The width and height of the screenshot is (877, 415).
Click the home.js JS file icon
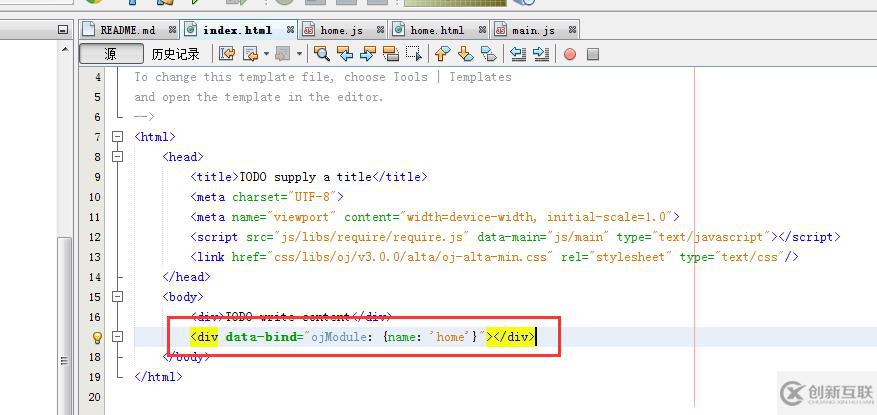click(309, 30)
